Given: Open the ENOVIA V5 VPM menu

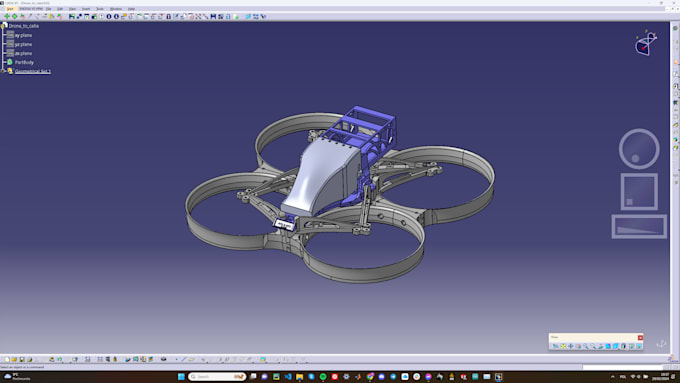Looking at the screenshot, I should [31, 9].
